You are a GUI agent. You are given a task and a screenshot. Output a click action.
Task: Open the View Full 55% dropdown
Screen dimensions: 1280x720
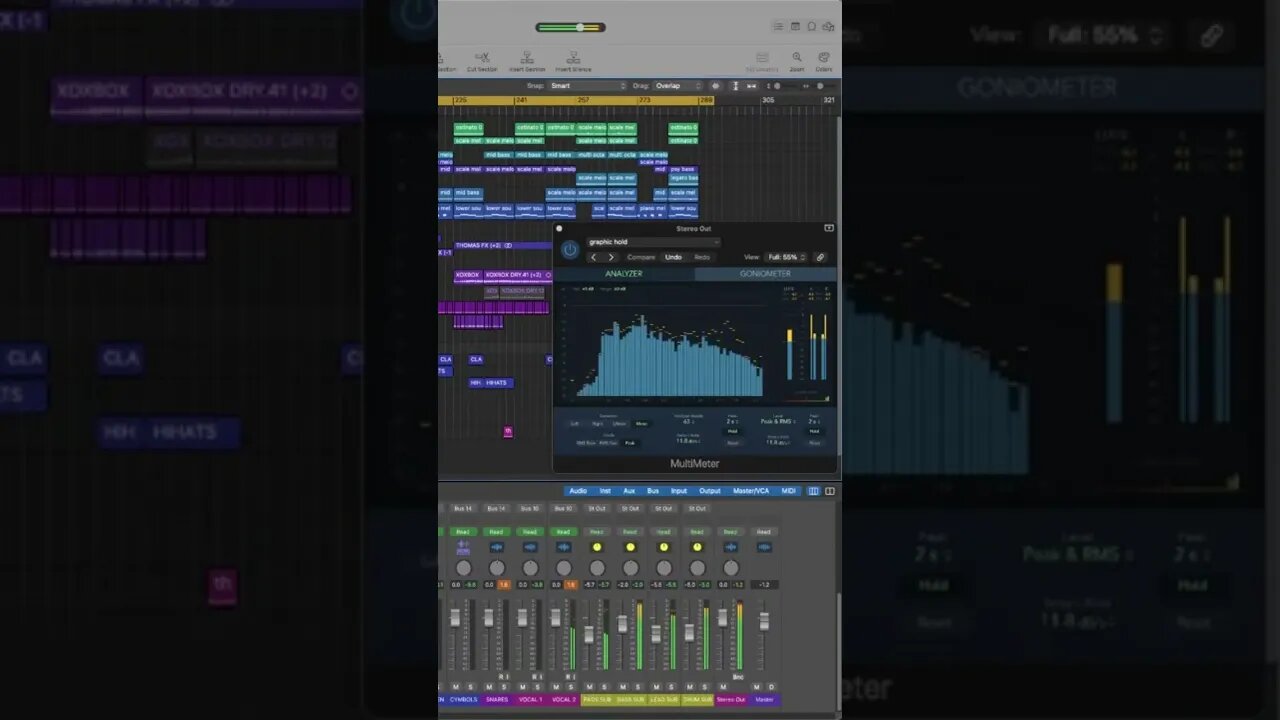[x=786, y=257]
